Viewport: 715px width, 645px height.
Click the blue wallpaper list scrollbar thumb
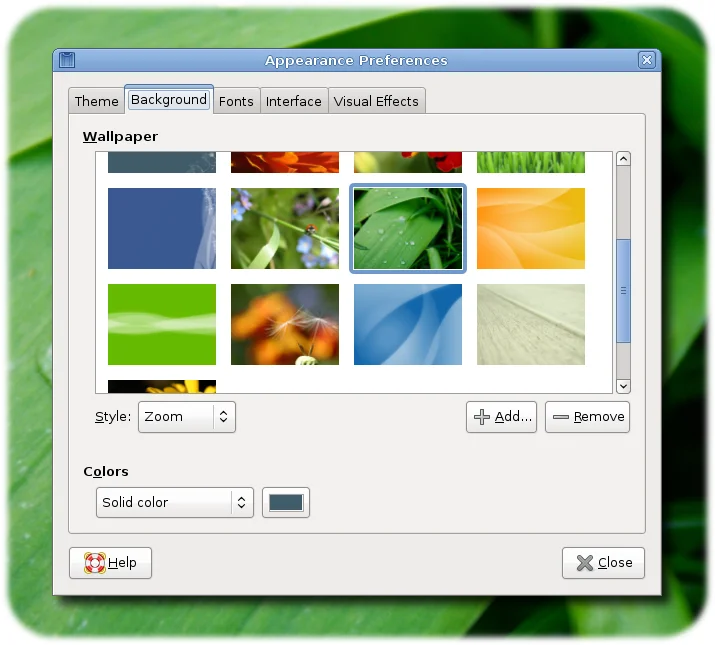[x=623, y=291]
